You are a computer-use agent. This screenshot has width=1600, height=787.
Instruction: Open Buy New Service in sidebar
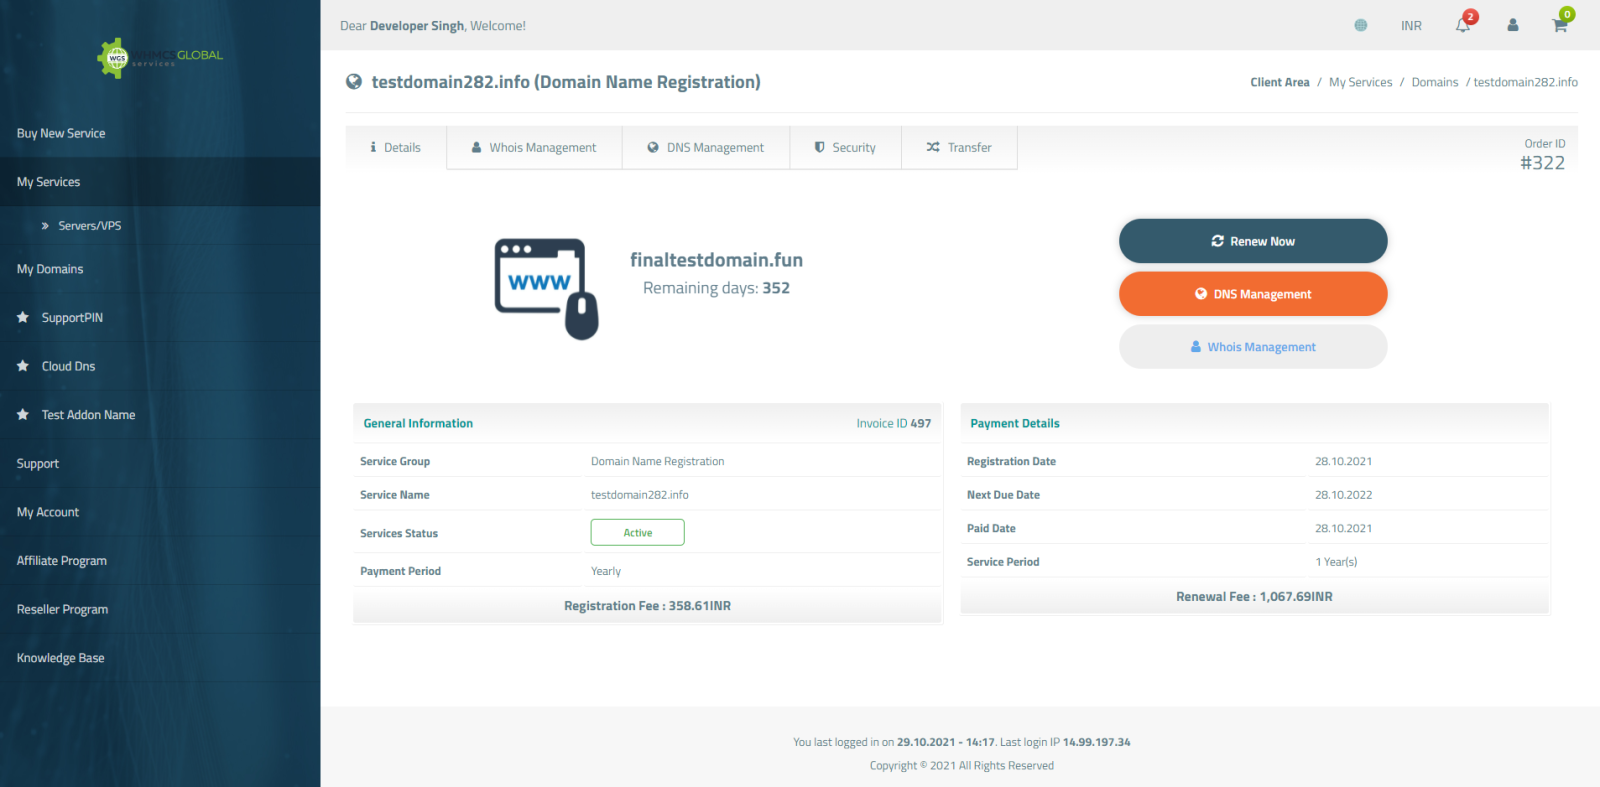pos(160,133)
